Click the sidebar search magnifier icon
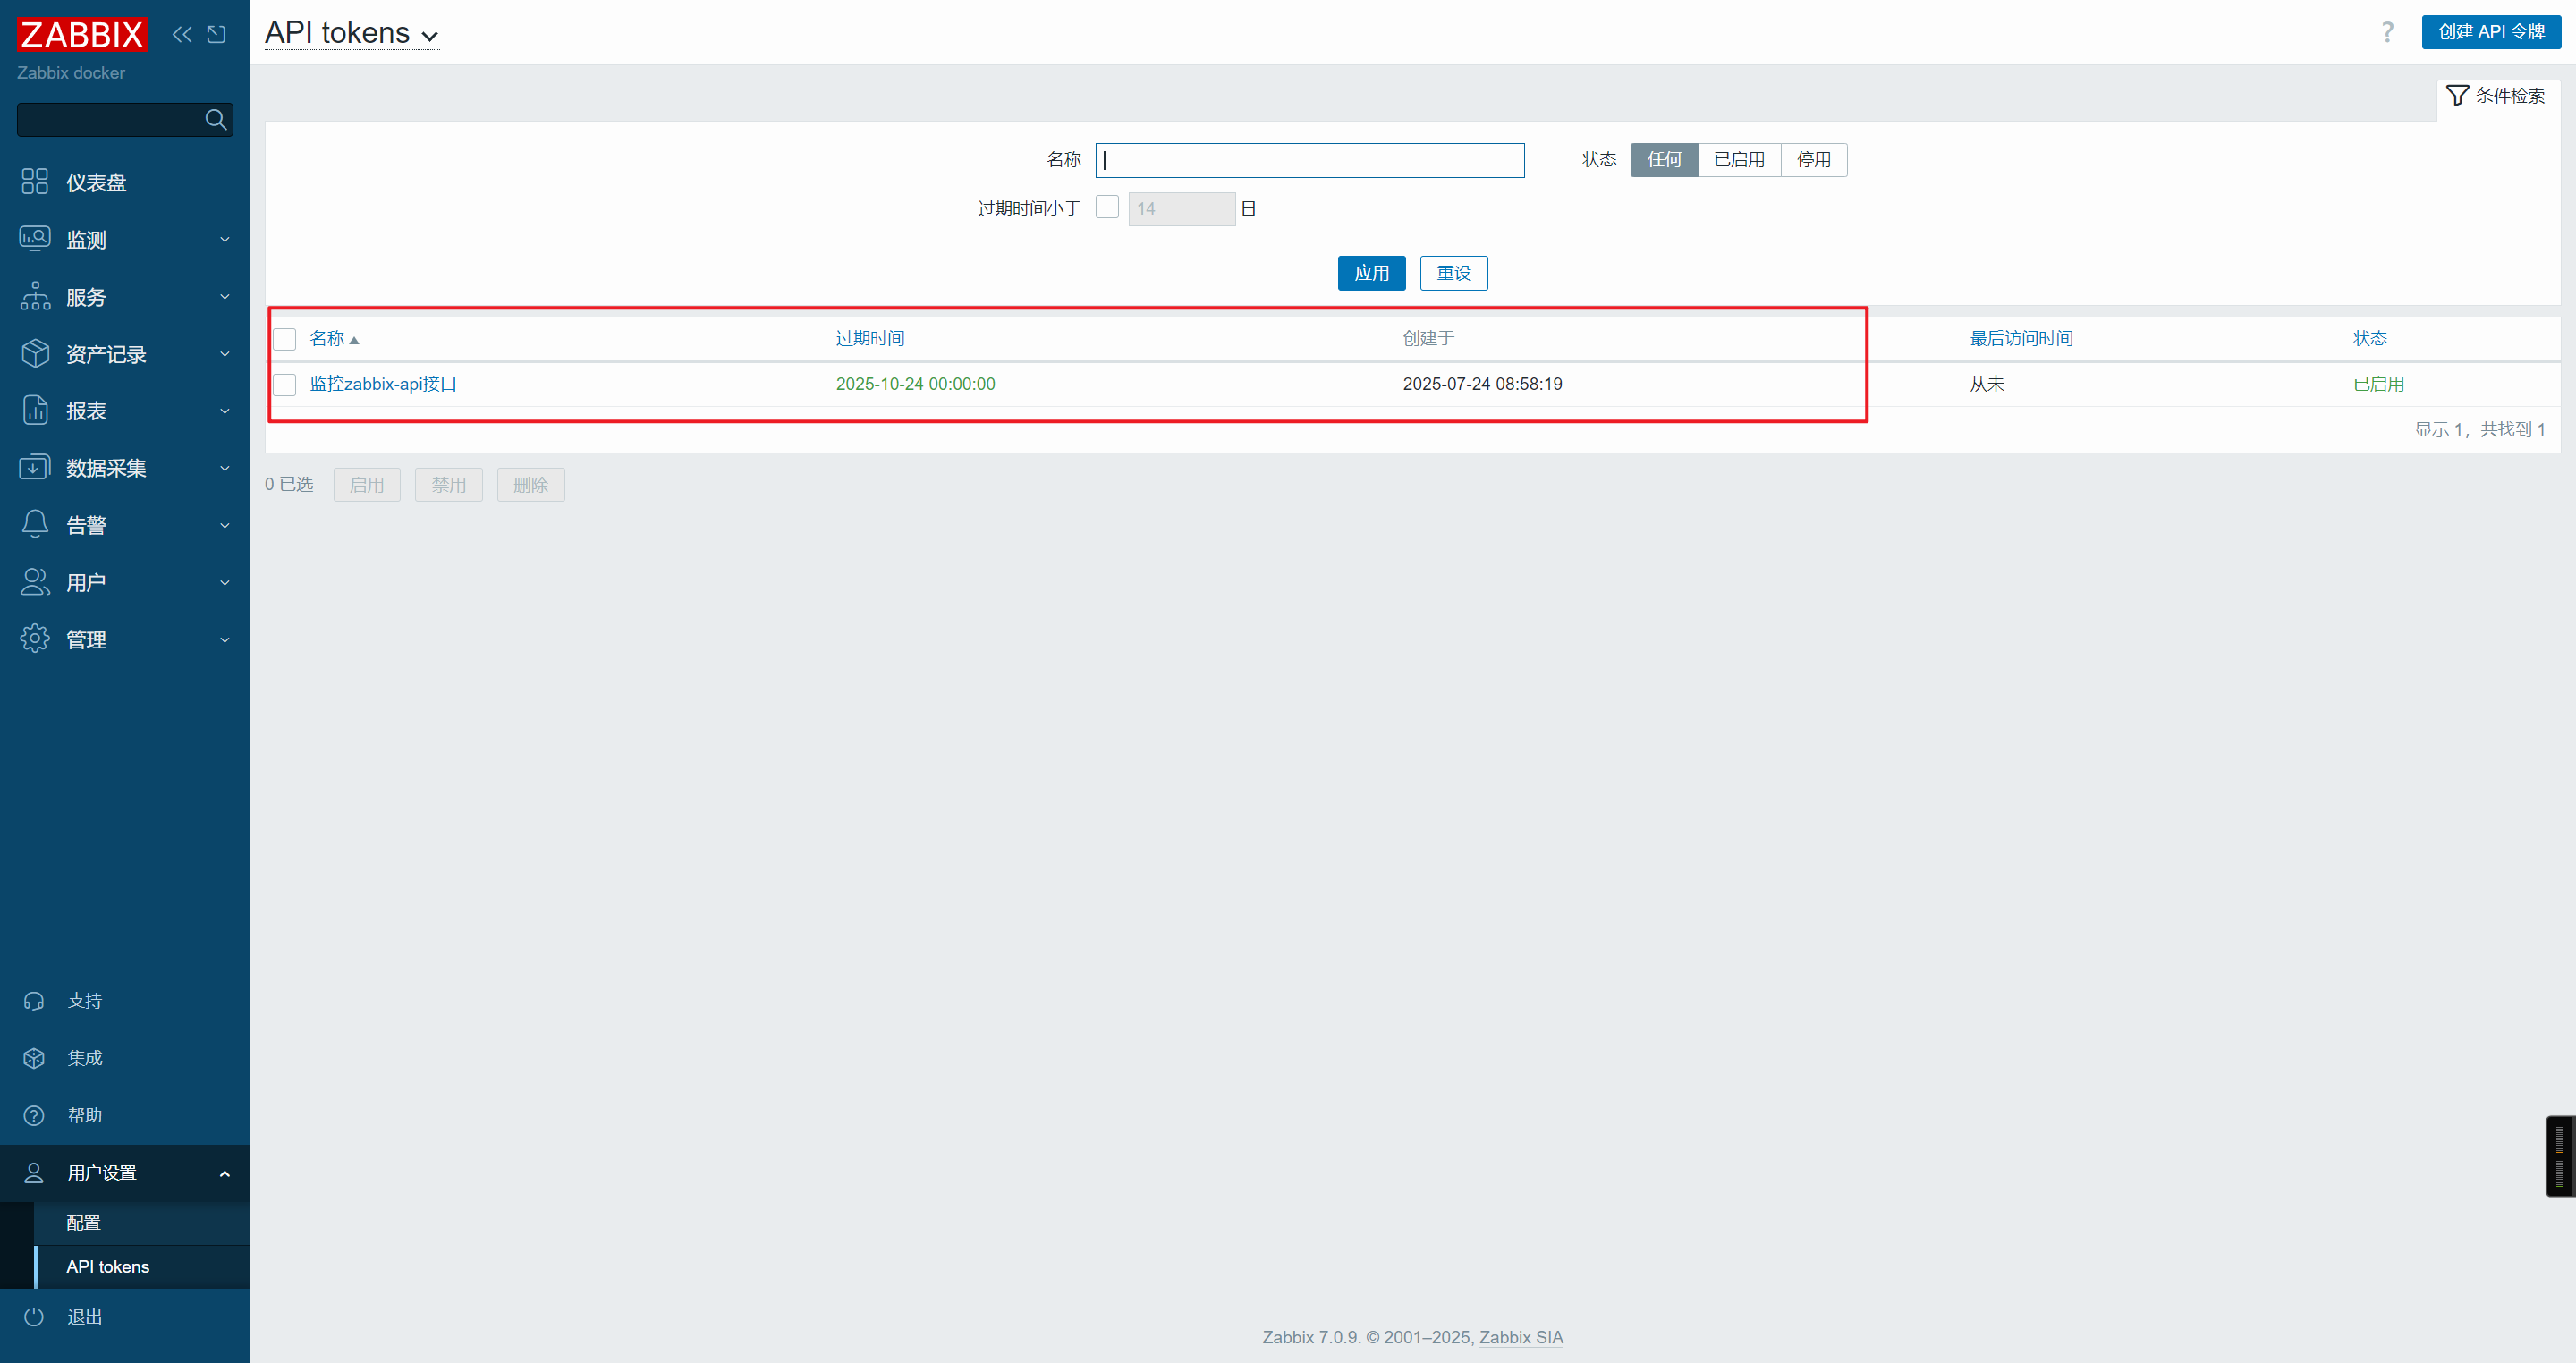The height and width of the screenshot is (1363, 2576). click(x=215, y=120)
